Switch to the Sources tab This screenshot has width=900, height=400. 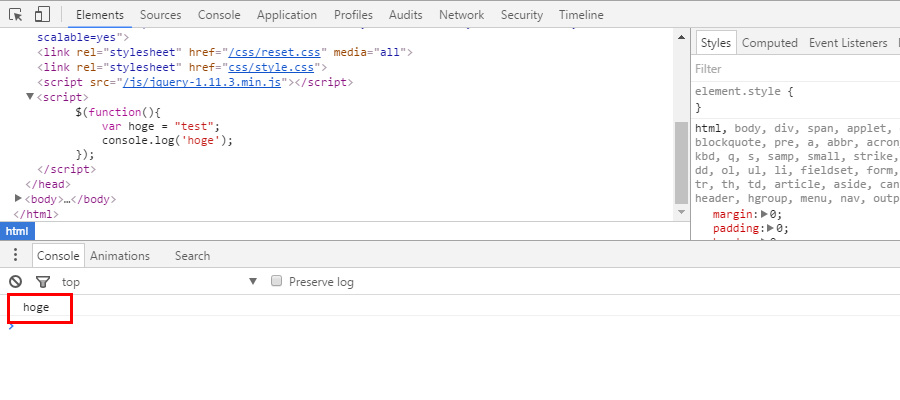click(160, 15)
